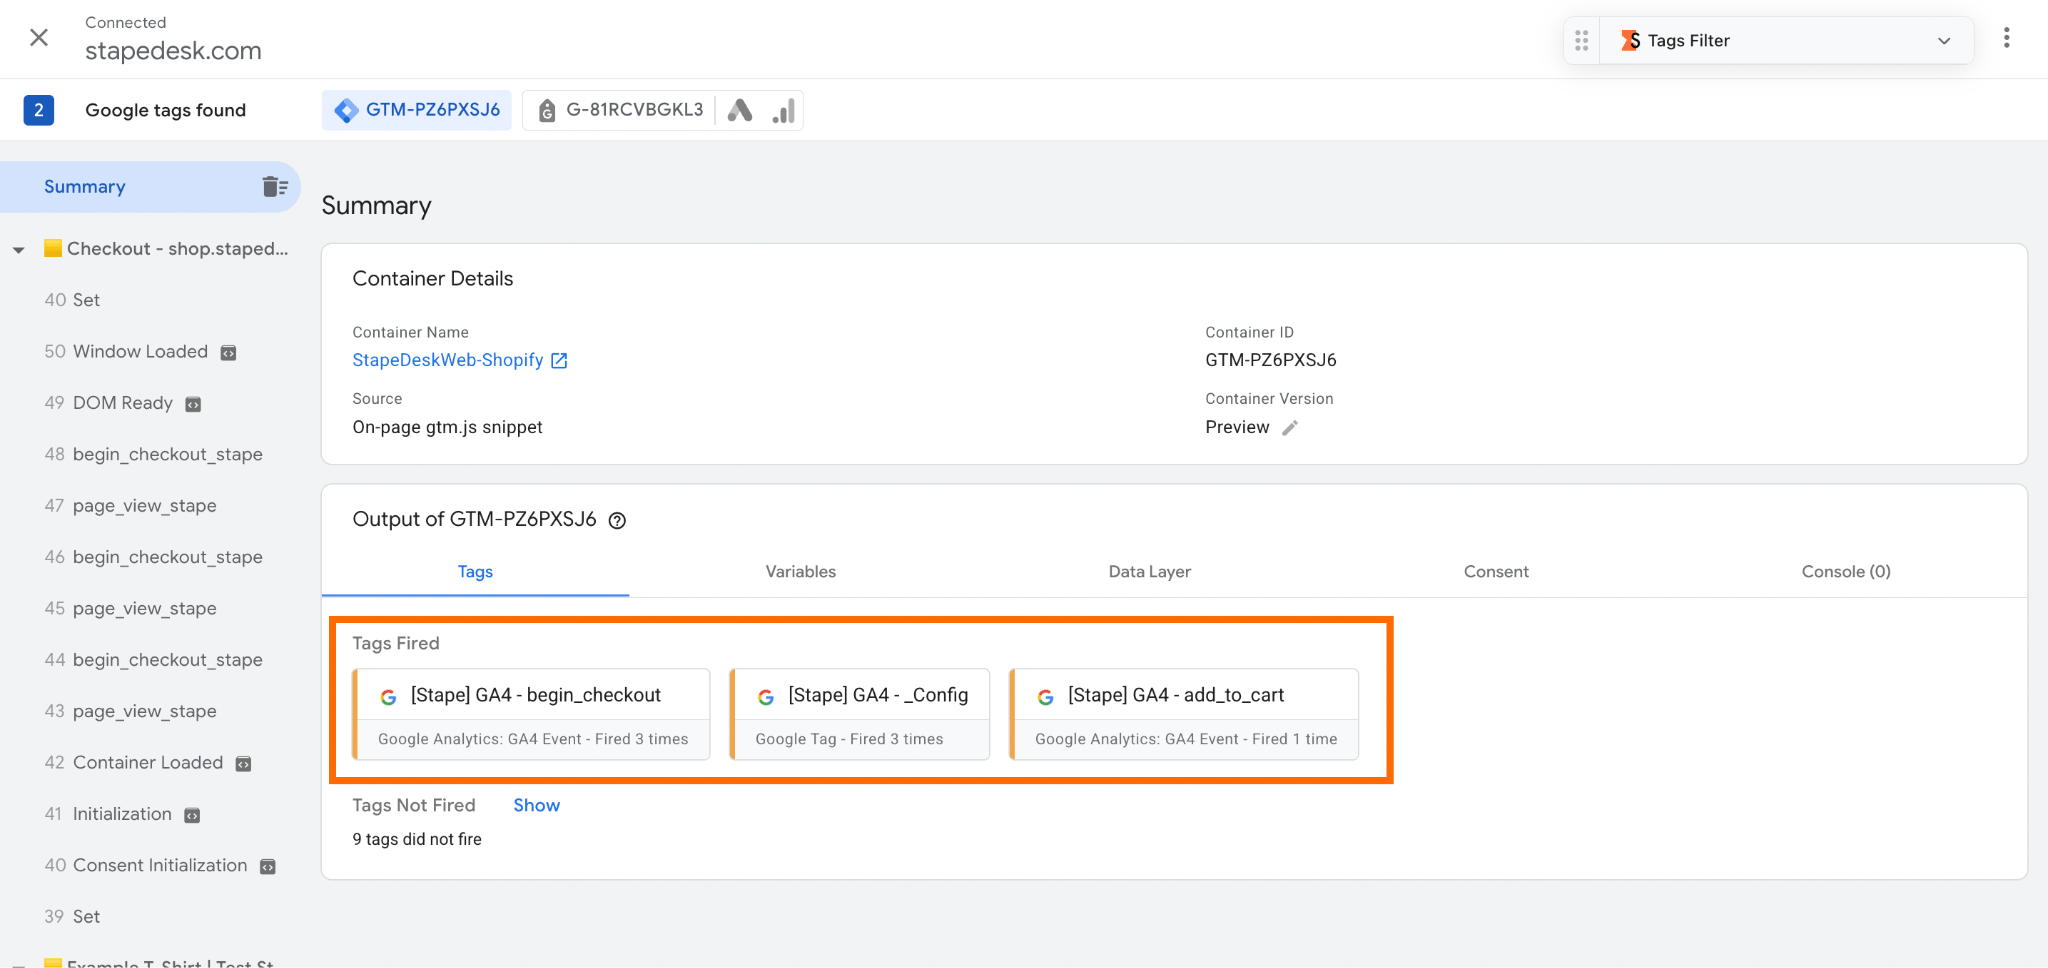Collapse the Checkout - shop.staped... group
Image resolution: width=2048 pixels, height=968 pixels.
tap(18, 250)
